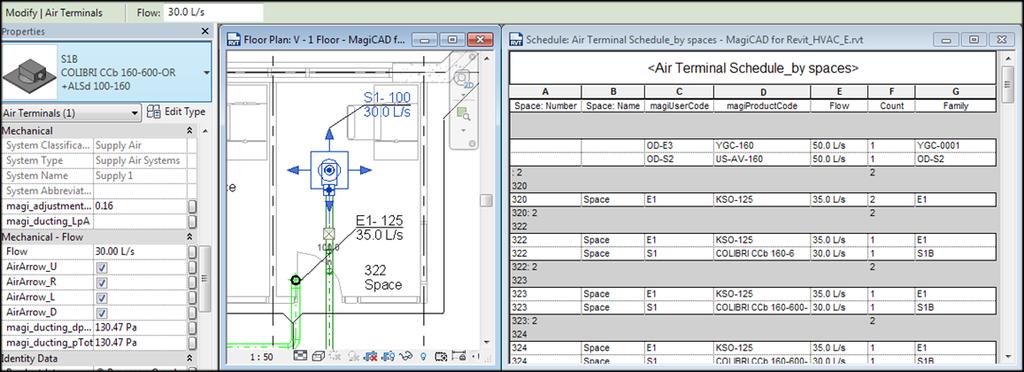Click the up air arrow on selected terminal
The width and height of the screenshot is (1024, 372).
click(329, 134)
